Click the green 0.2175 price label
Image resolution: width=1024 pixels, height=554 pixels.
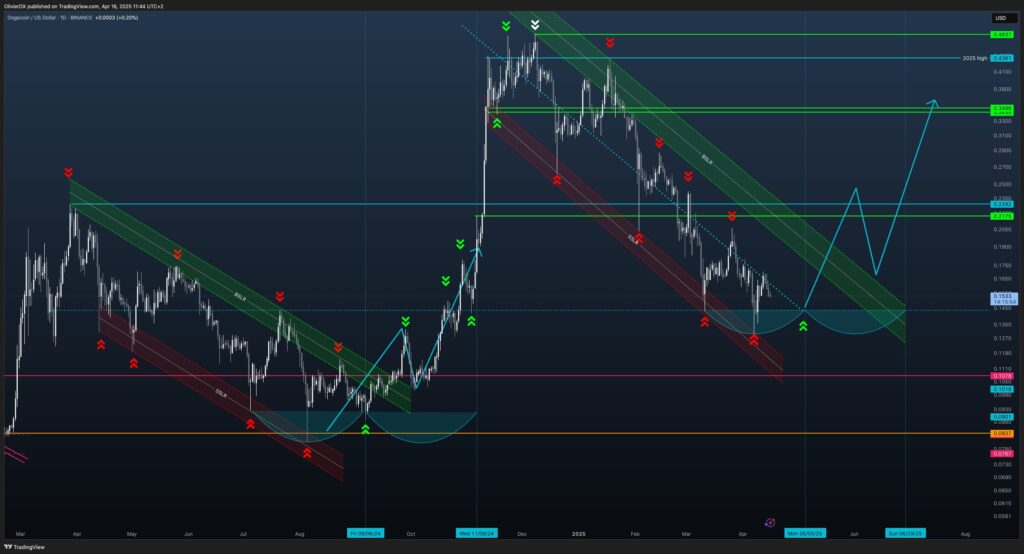[x=1001, y=216]
